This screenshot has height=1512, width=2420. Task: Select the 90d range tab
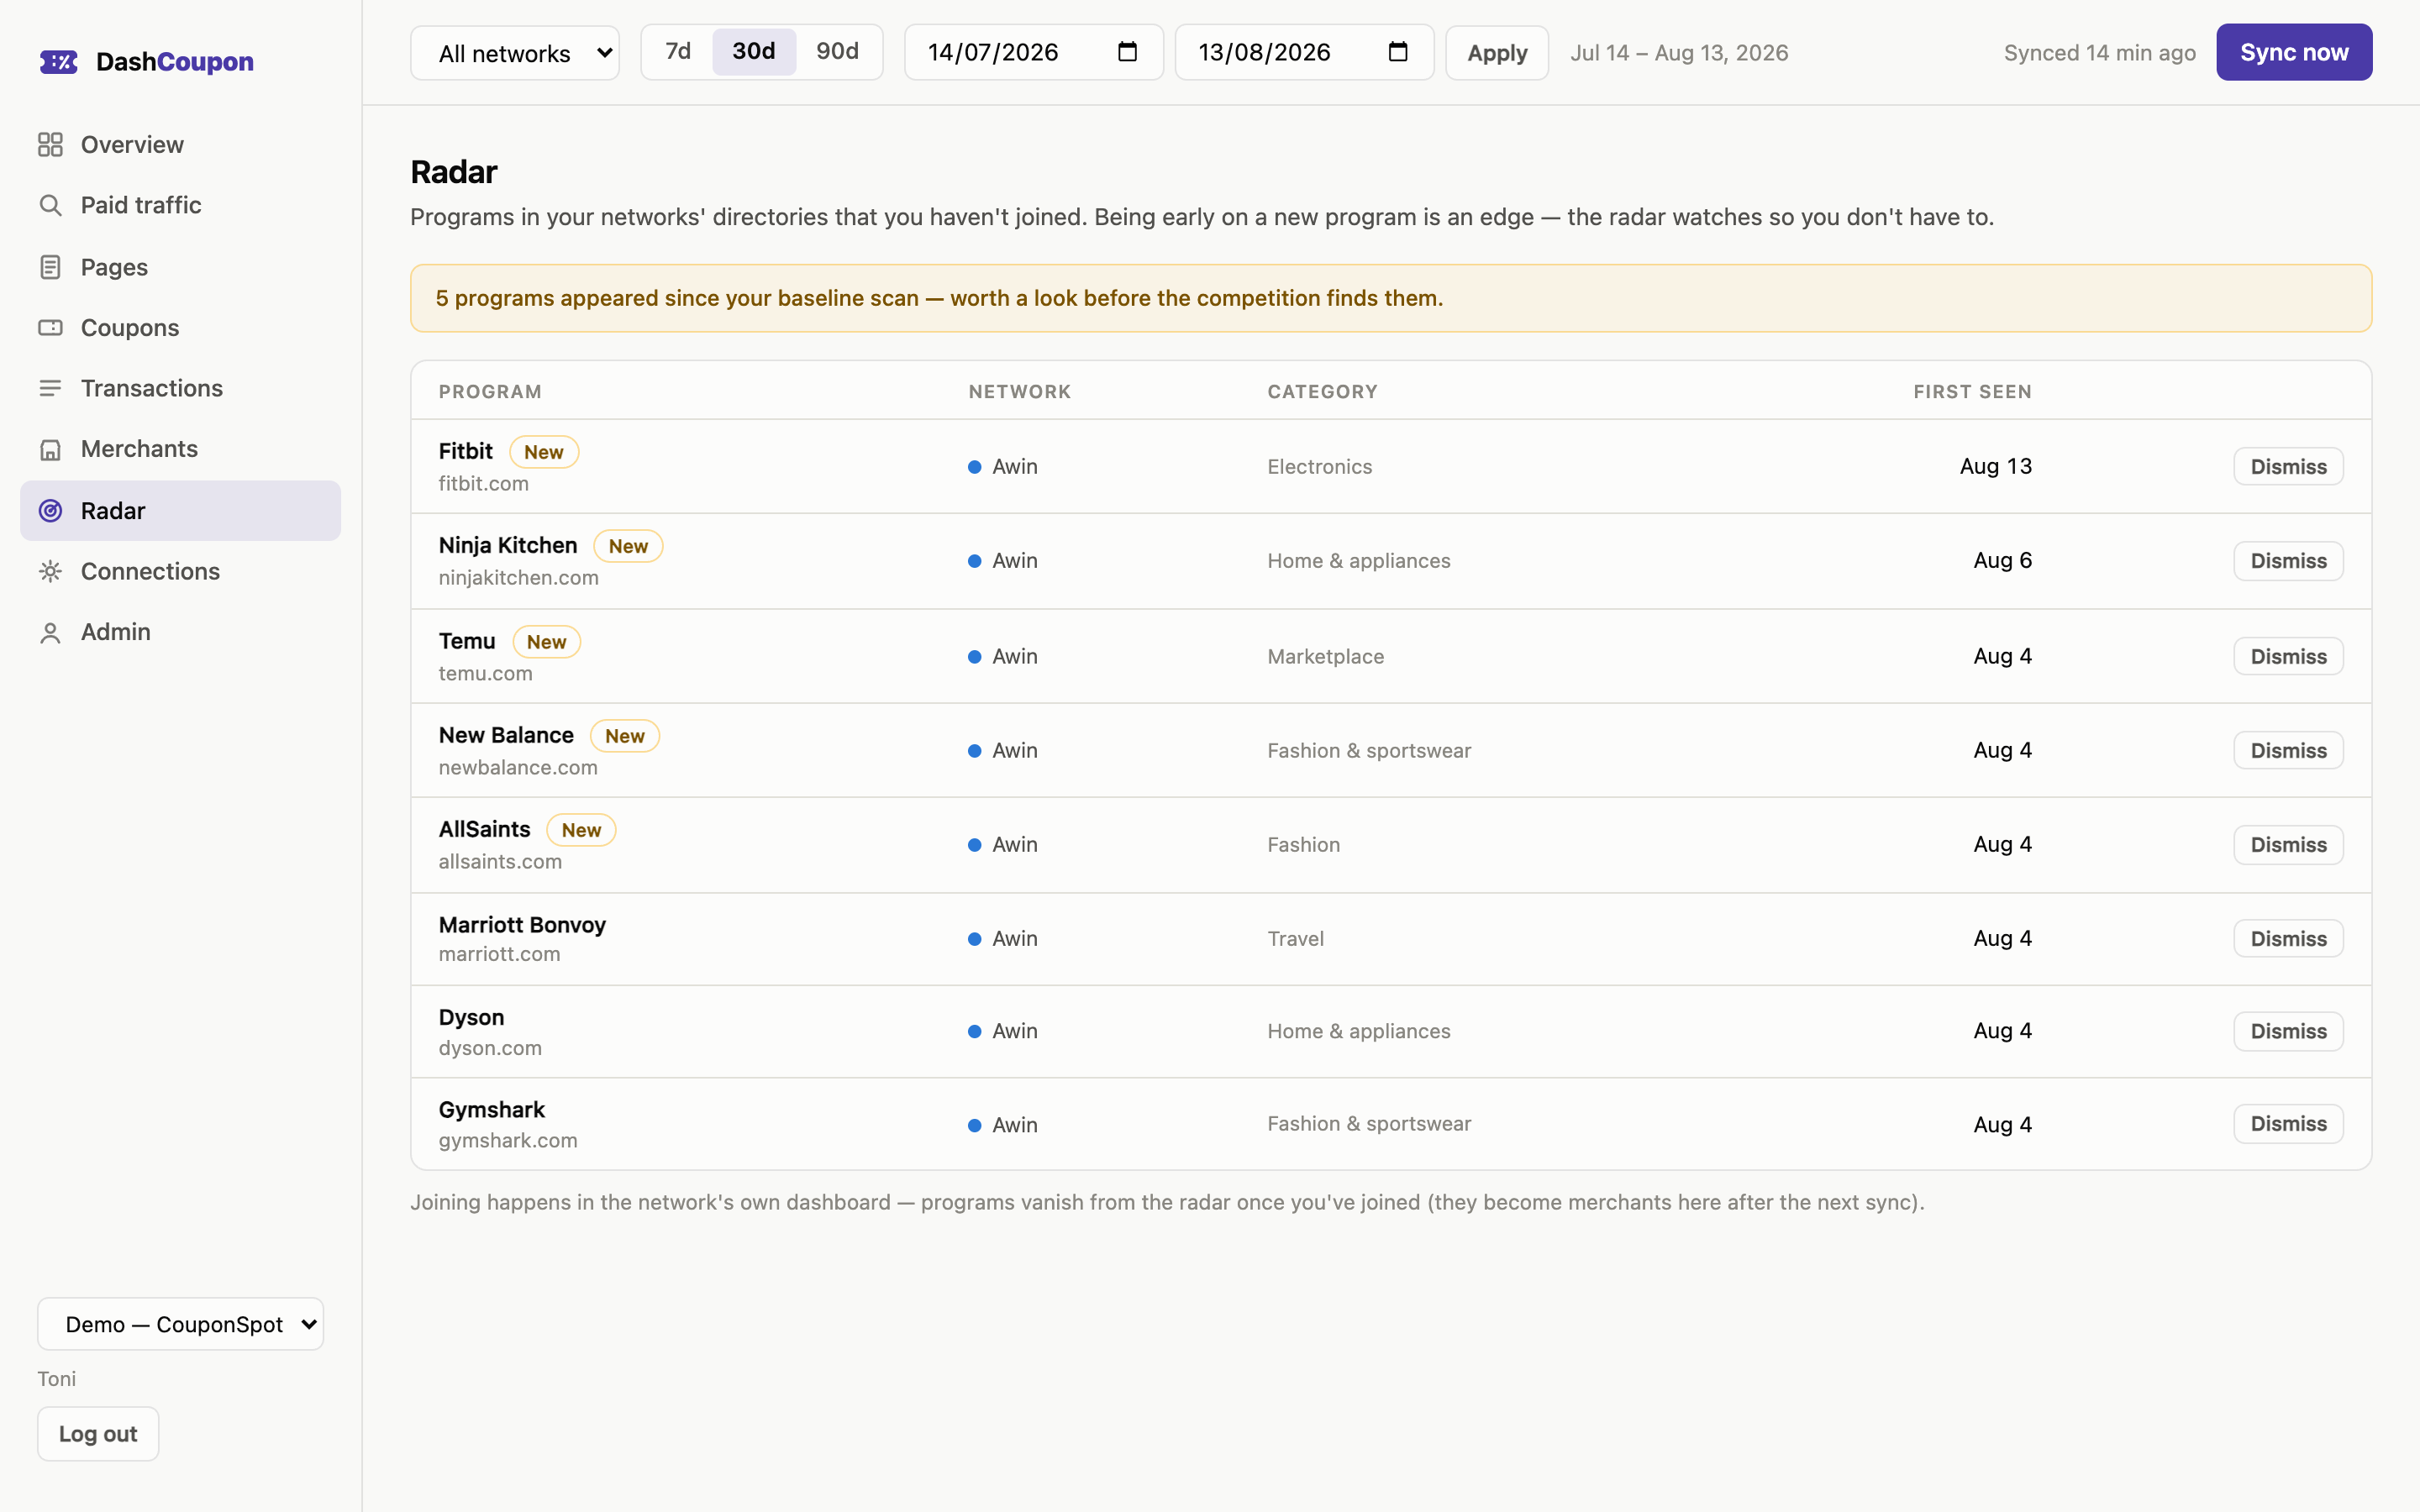pos(837,51)
